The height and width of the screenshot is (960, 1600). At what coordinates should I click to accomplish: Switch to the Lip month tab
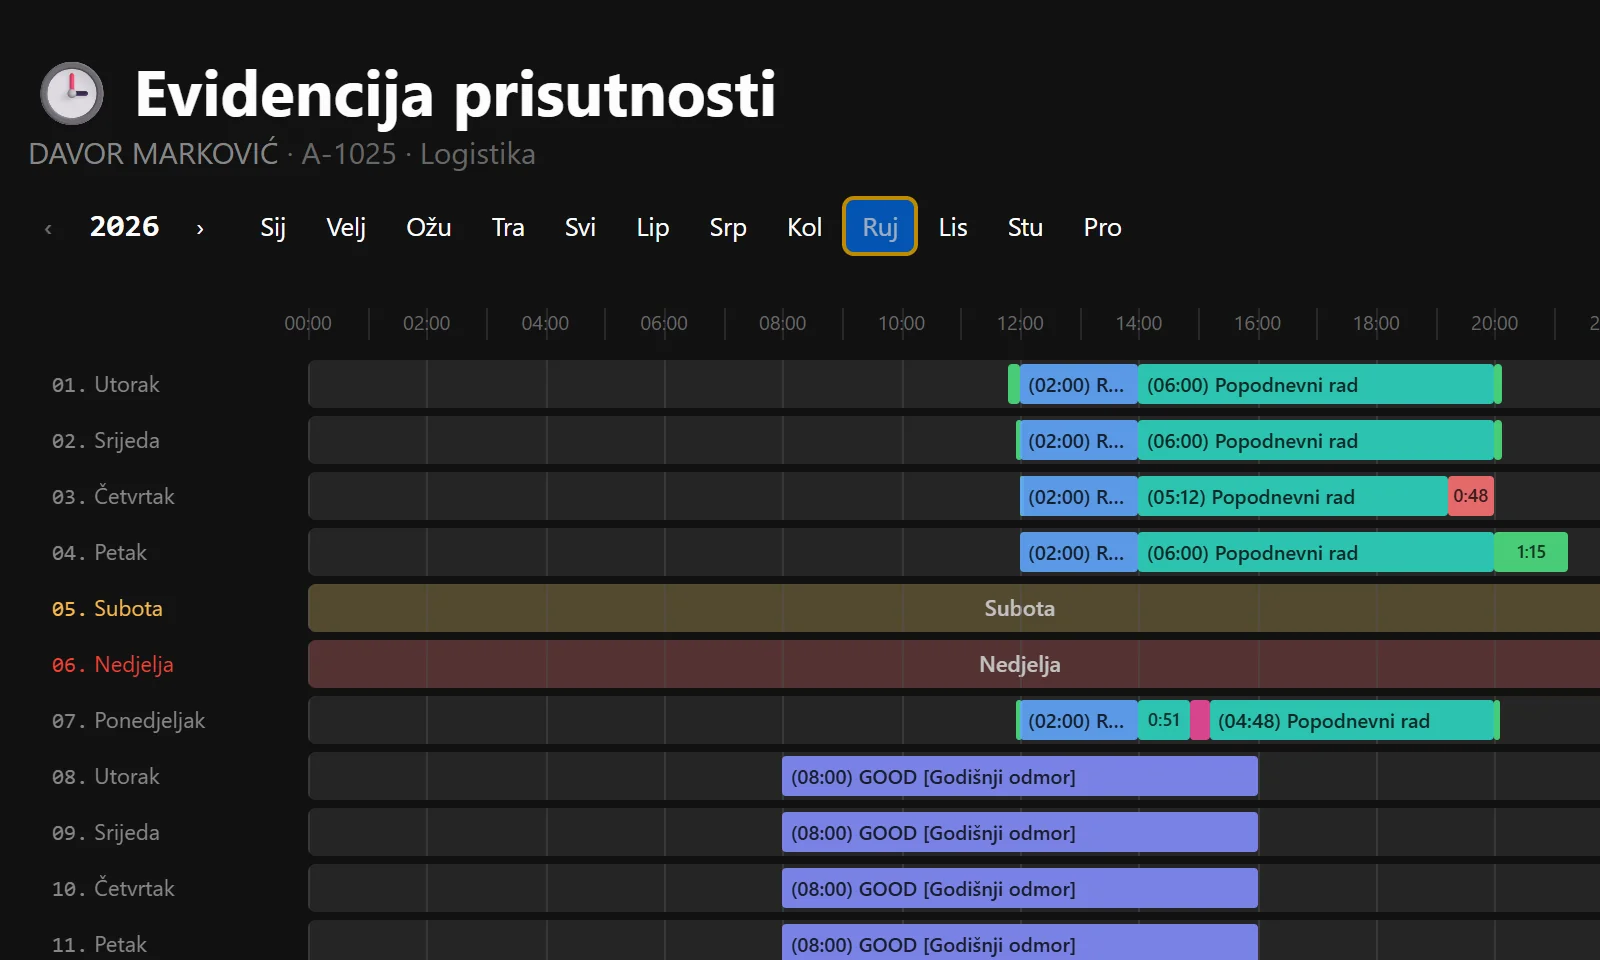tap(653, 227)
